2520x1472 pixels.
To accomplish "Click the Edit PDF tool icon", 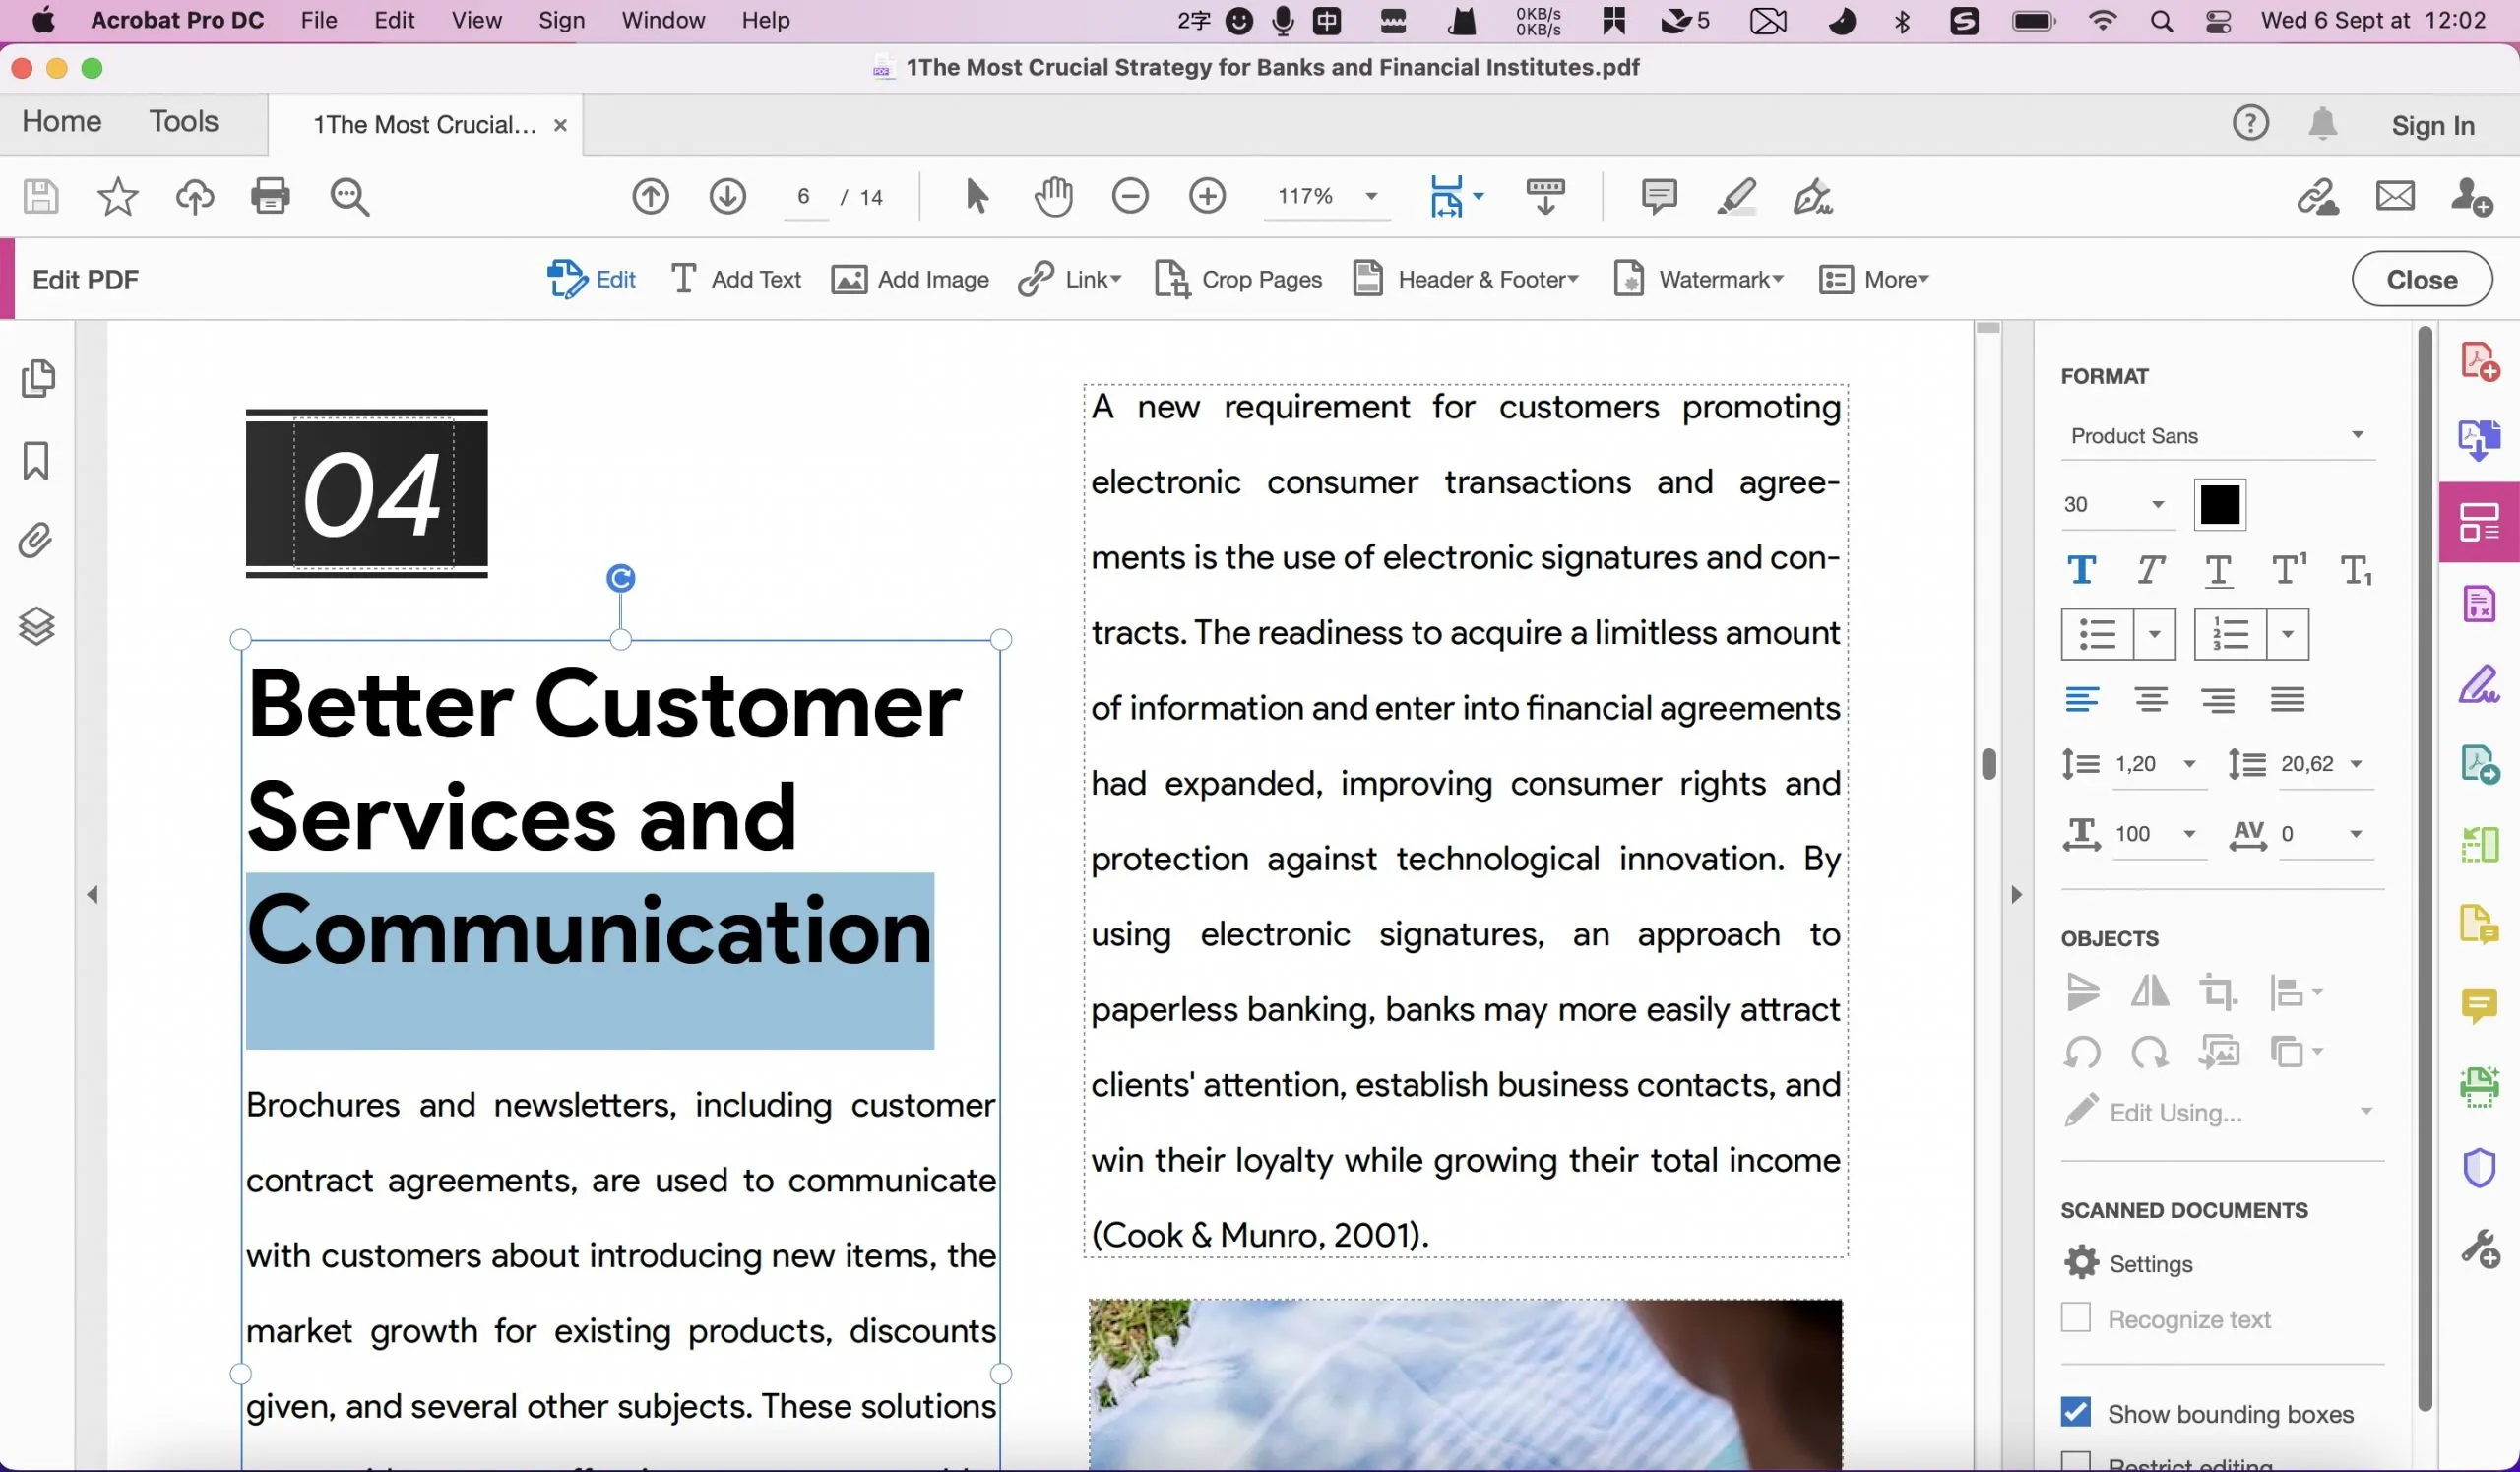I will point(566,279).
